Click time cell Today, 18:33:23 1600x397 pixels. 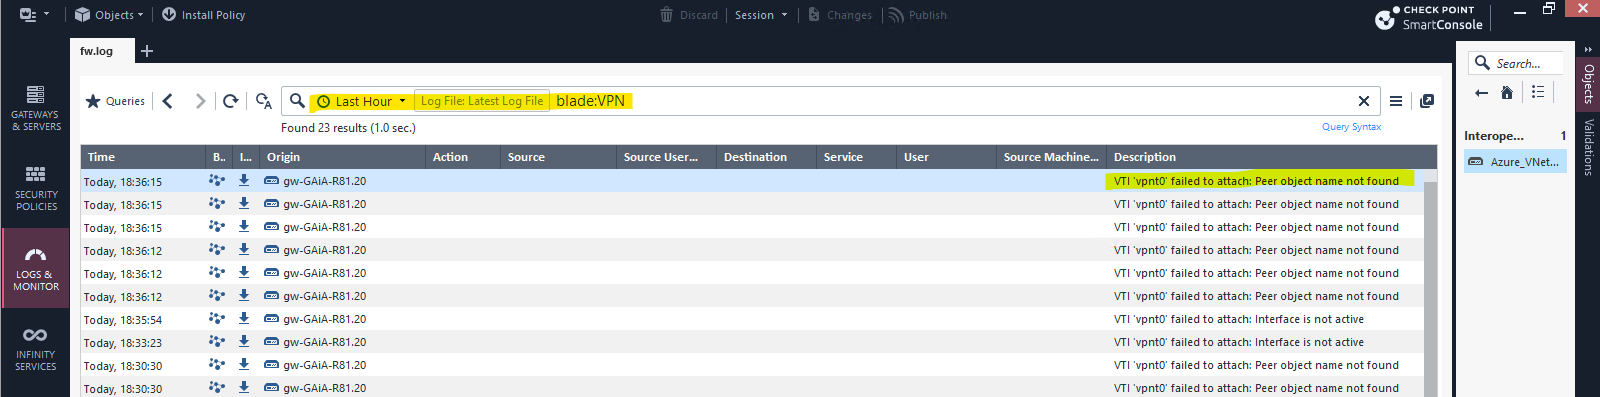123,342
